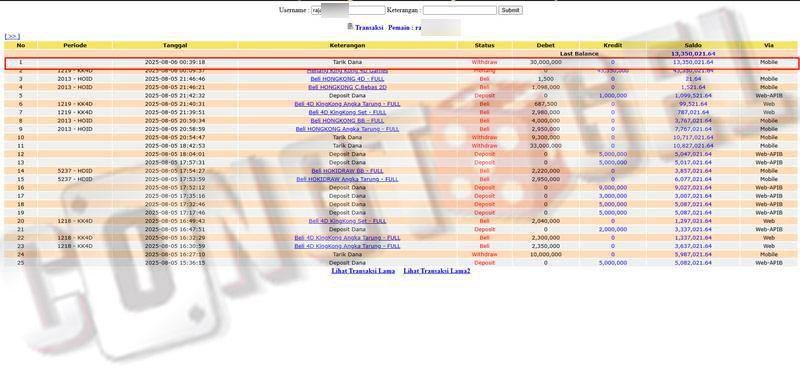
Task: Open Lihat Transaksi Lama link
Action: (363, 271)
